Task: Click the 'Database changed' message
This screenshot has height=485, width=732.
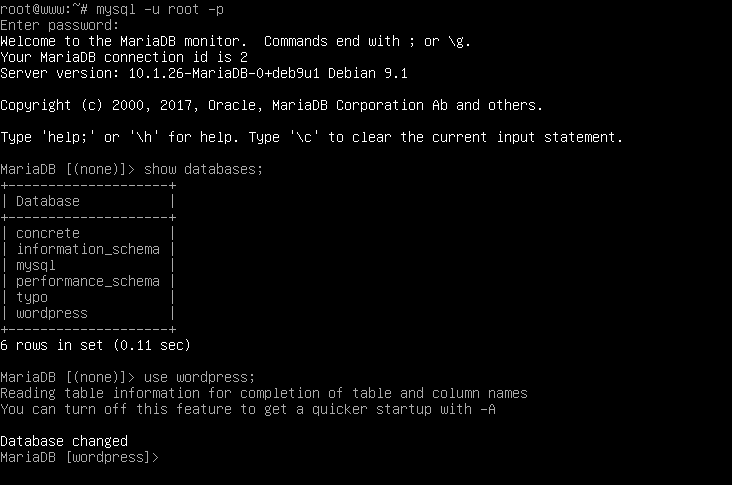Action: coord(63,441)
